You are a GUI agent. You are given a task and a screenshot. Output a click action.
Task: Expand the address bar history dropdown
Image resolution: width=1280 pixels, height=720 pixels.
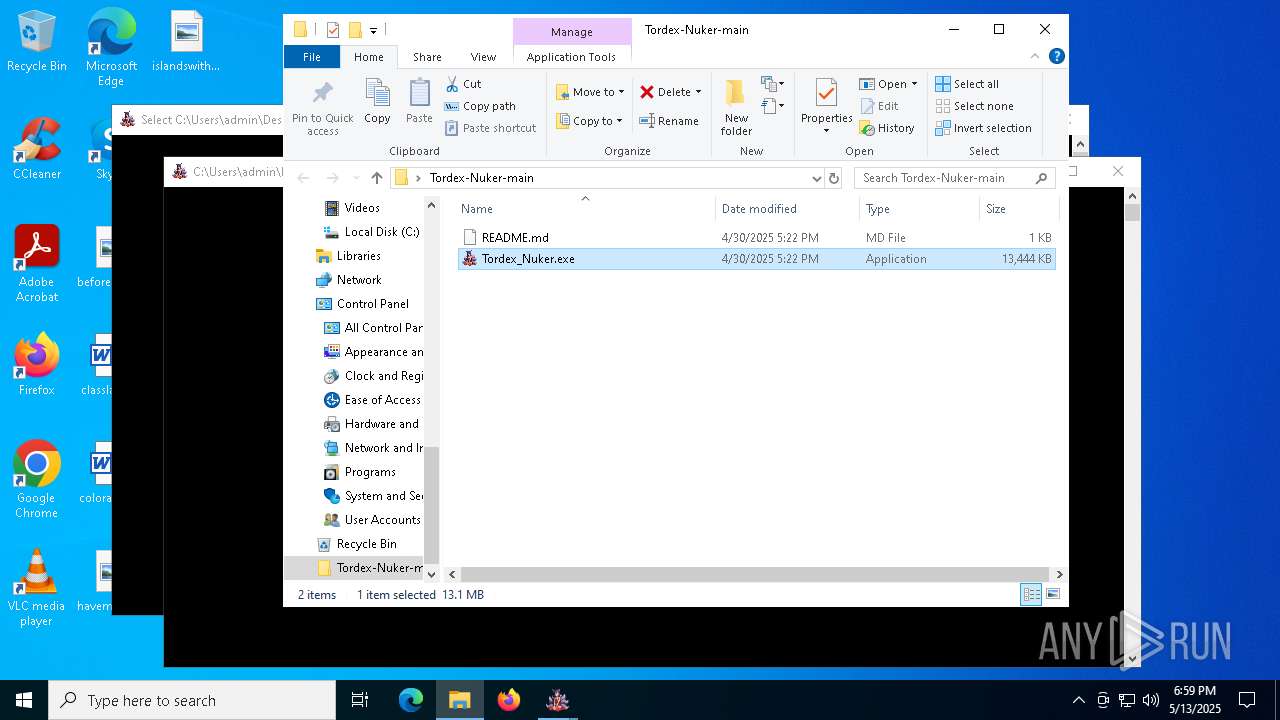tap(816, 178)
